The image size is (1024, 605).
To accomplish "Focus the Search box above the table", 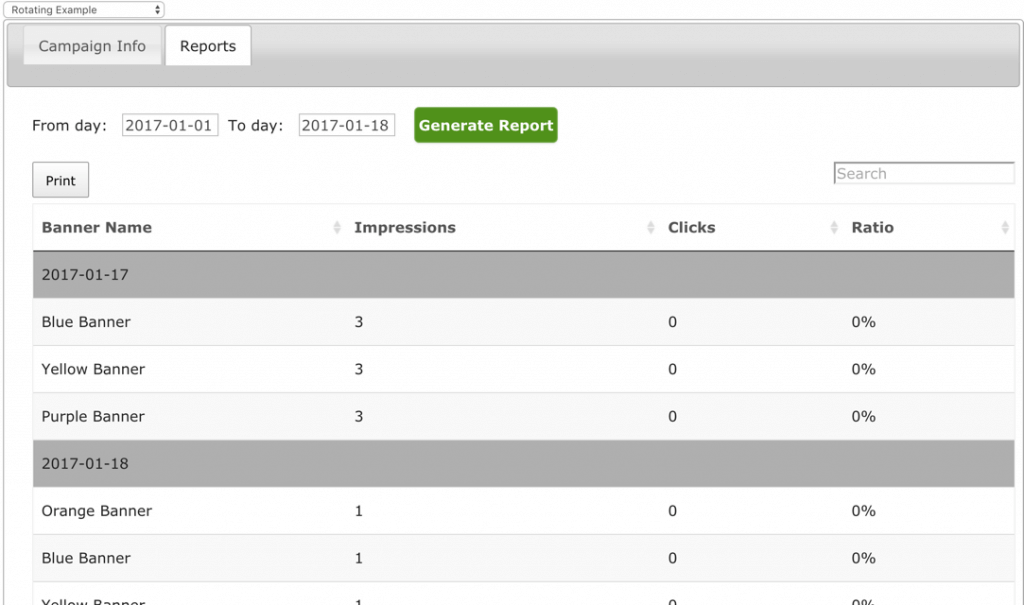I will [924, 174].
